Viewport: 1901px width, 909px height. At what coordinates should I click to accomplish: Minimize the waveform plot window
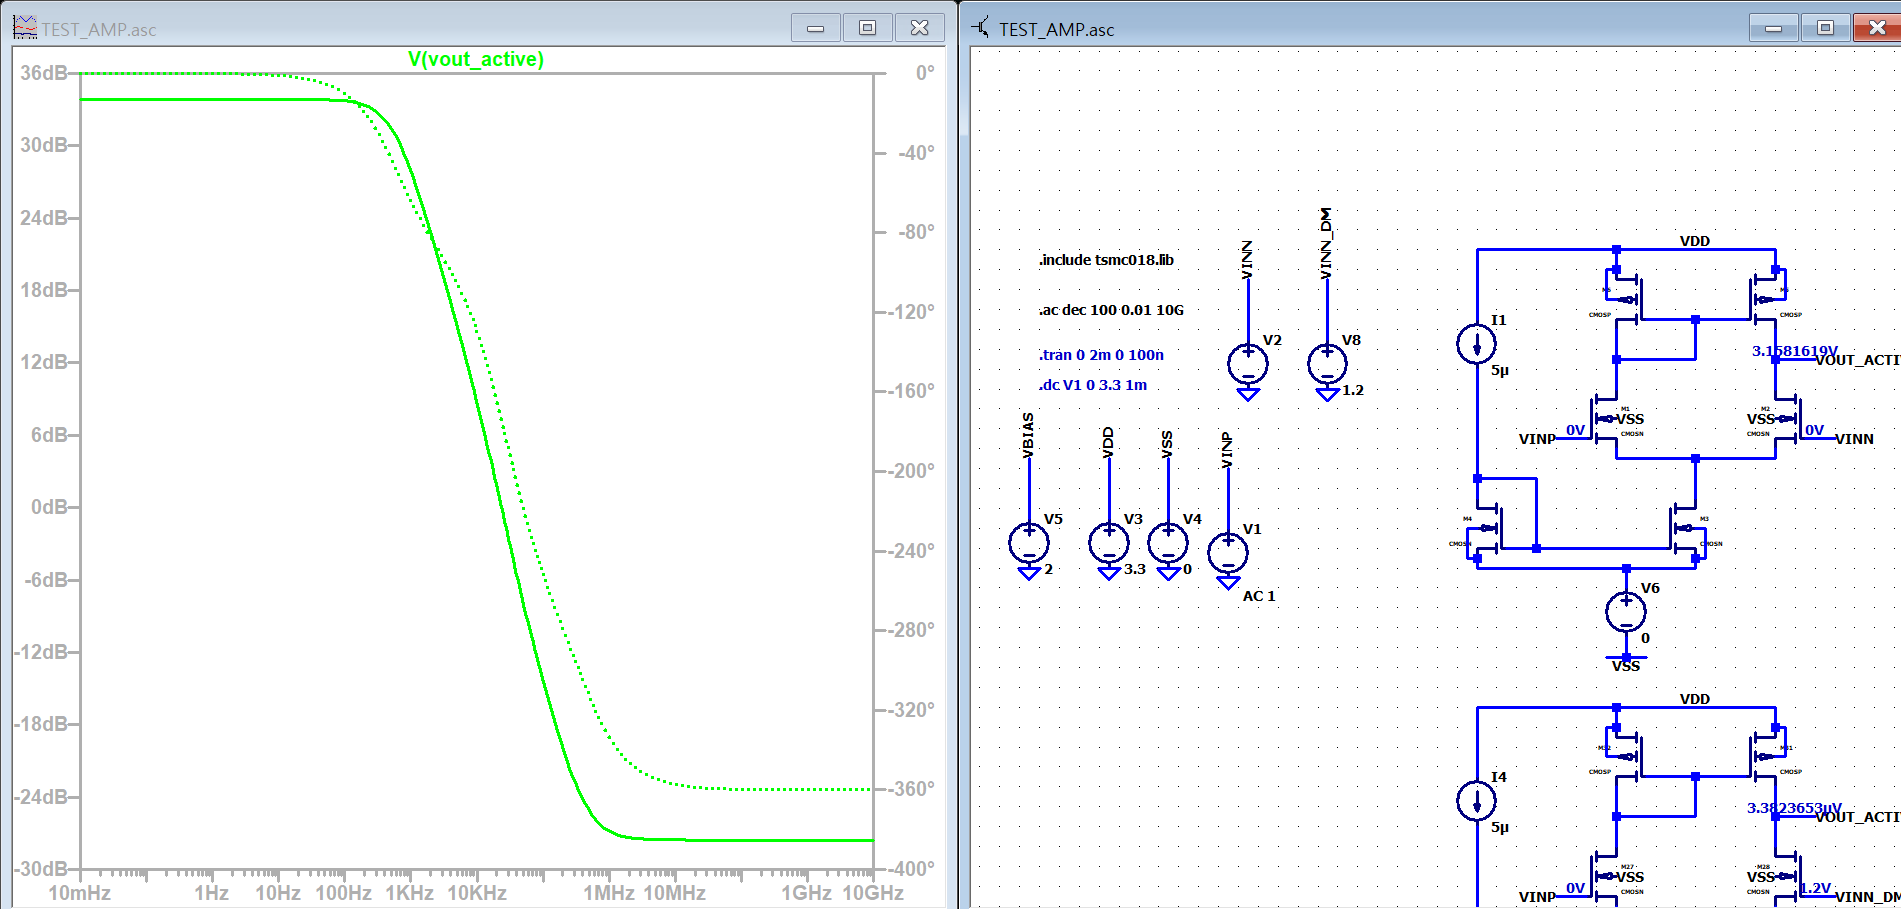point(816,28)
